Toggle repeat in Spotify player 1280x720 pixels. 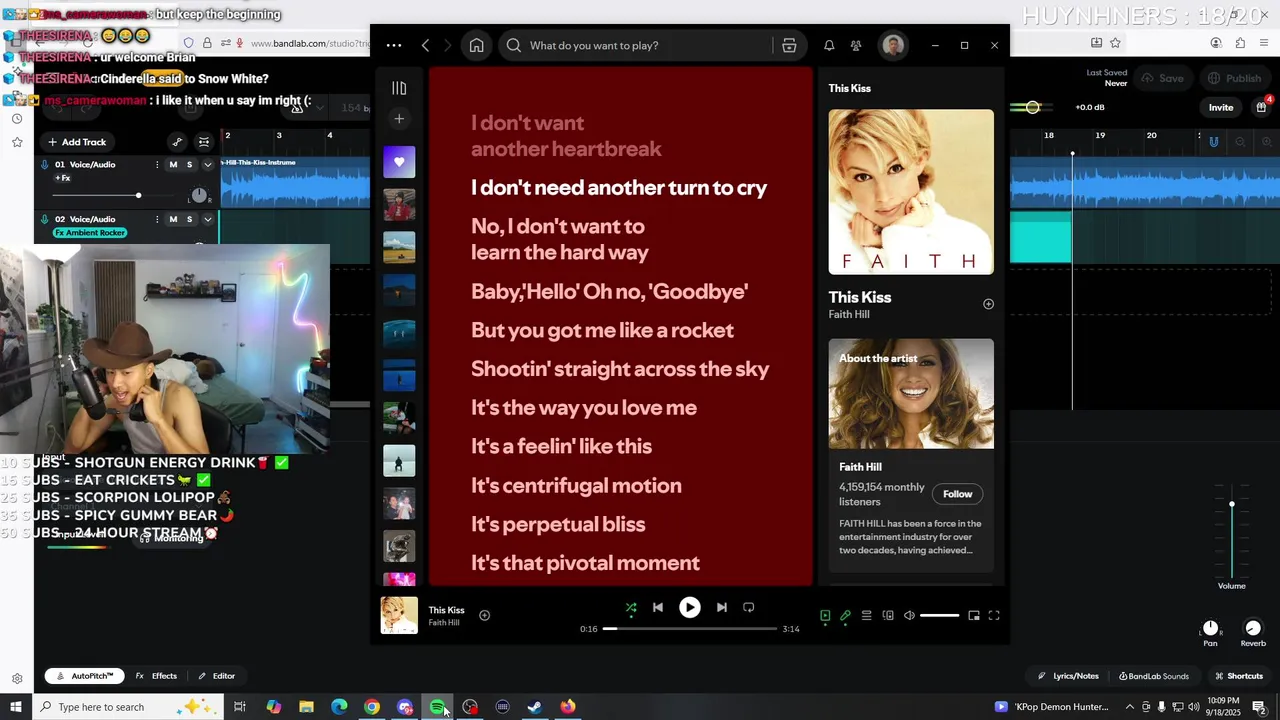pos(749,607)
